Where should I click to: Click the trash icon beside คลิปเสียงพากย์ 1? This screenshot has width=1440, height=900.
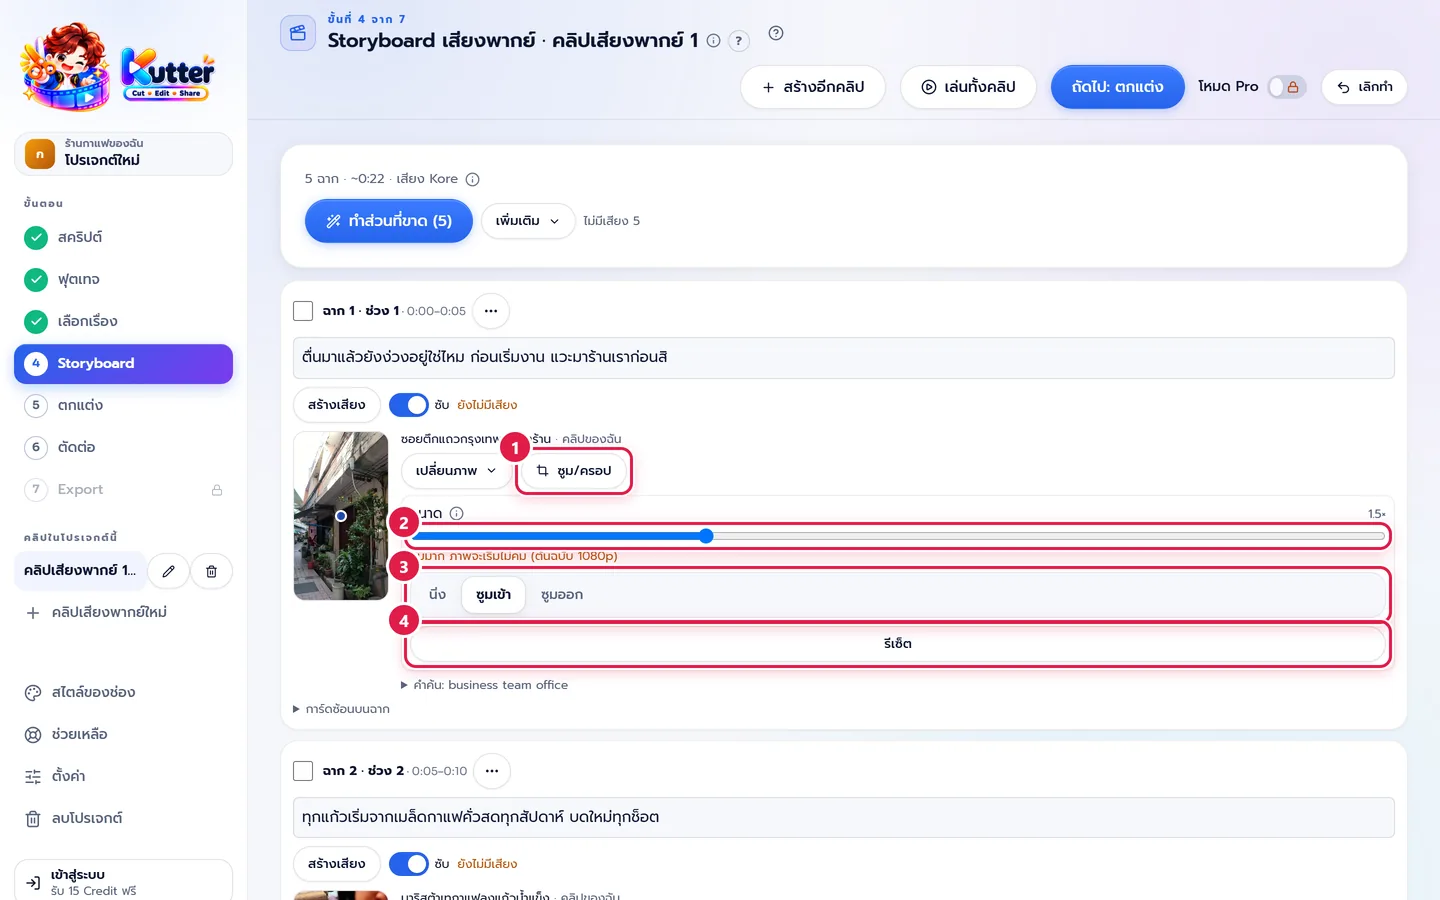click(211, 571)
